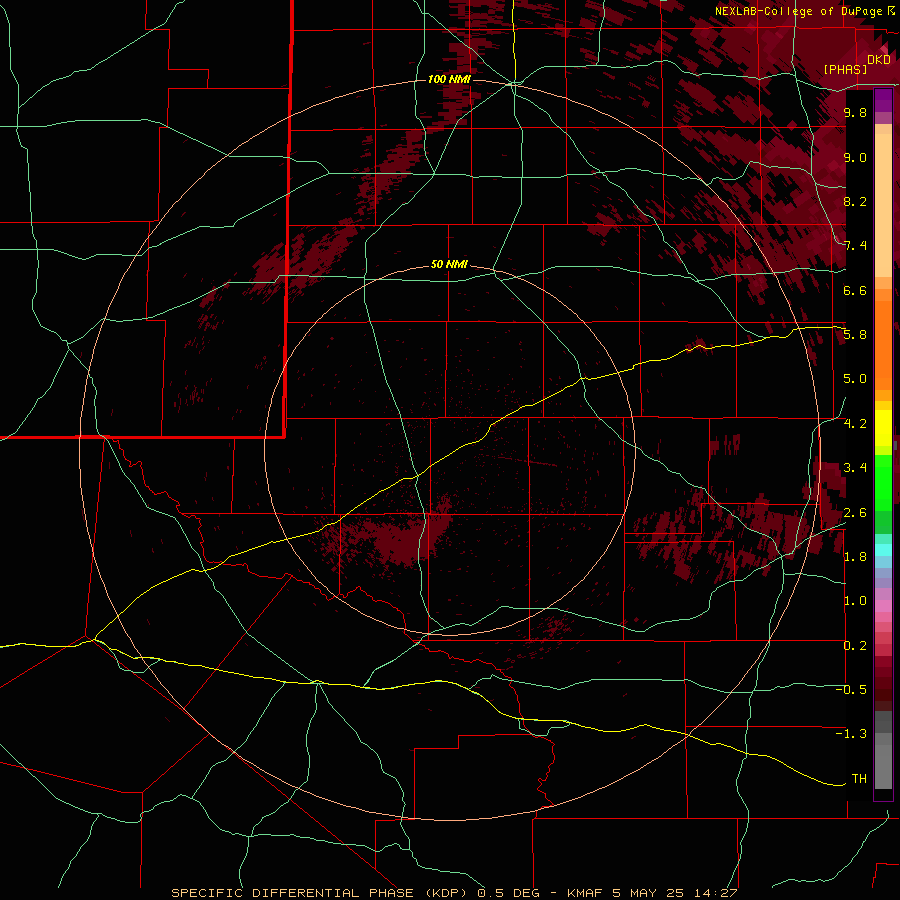Screen dimensions: 900x900
Task: Click the 6.6 scale value
Action: (855, 290)
